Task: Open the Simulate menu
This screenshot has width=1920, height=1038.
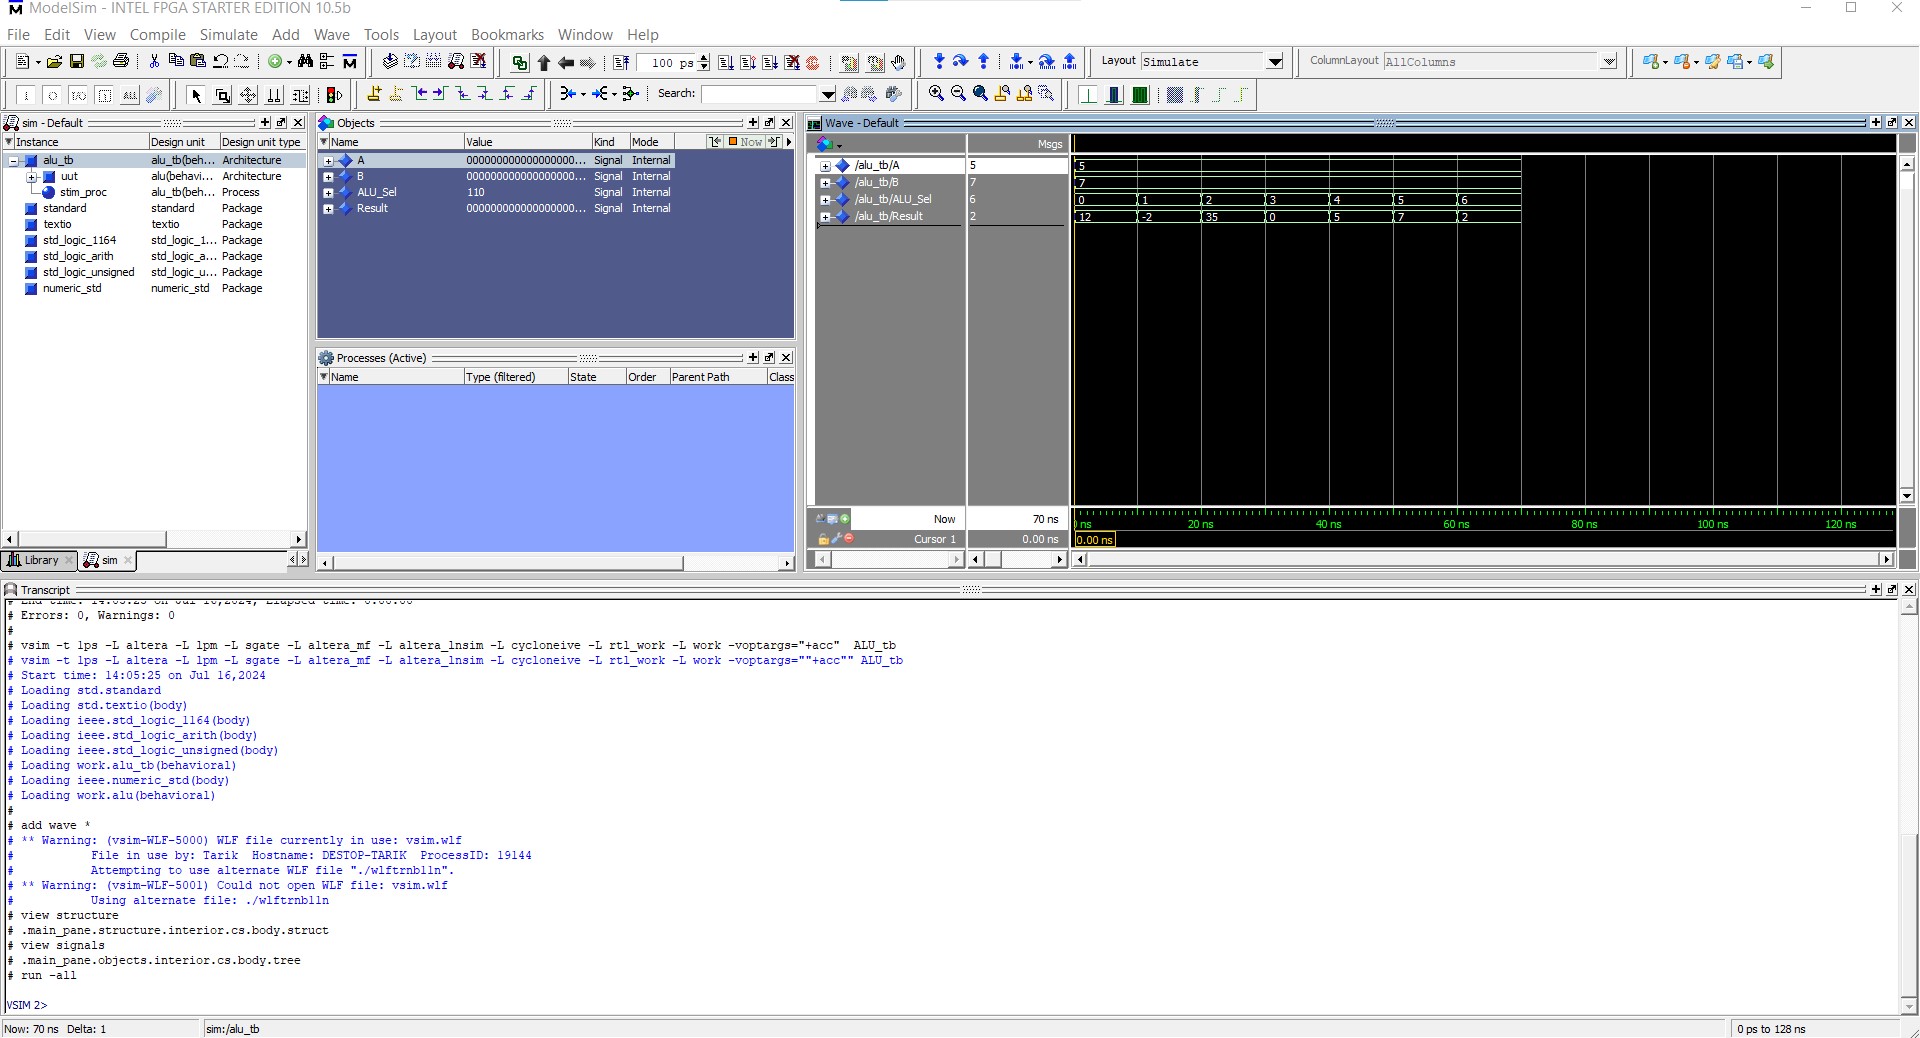Action: pyautogui.click(x=228, y=34)
